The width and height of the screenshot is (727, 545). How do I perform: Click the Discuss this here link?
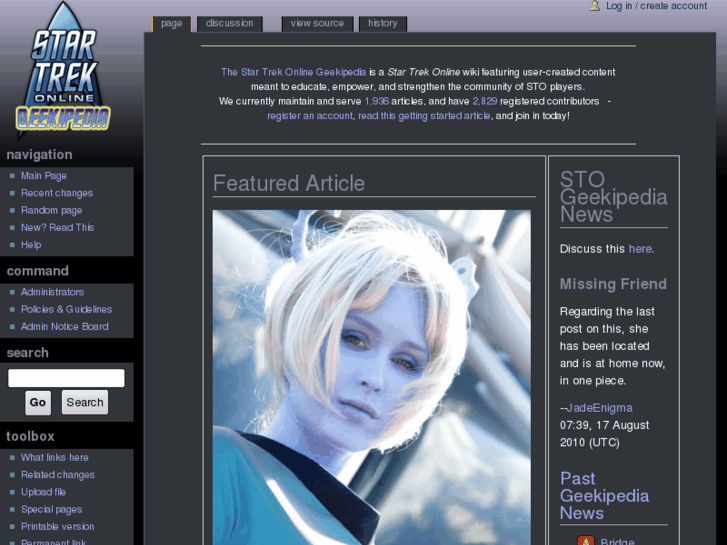(x=640, y=249)
